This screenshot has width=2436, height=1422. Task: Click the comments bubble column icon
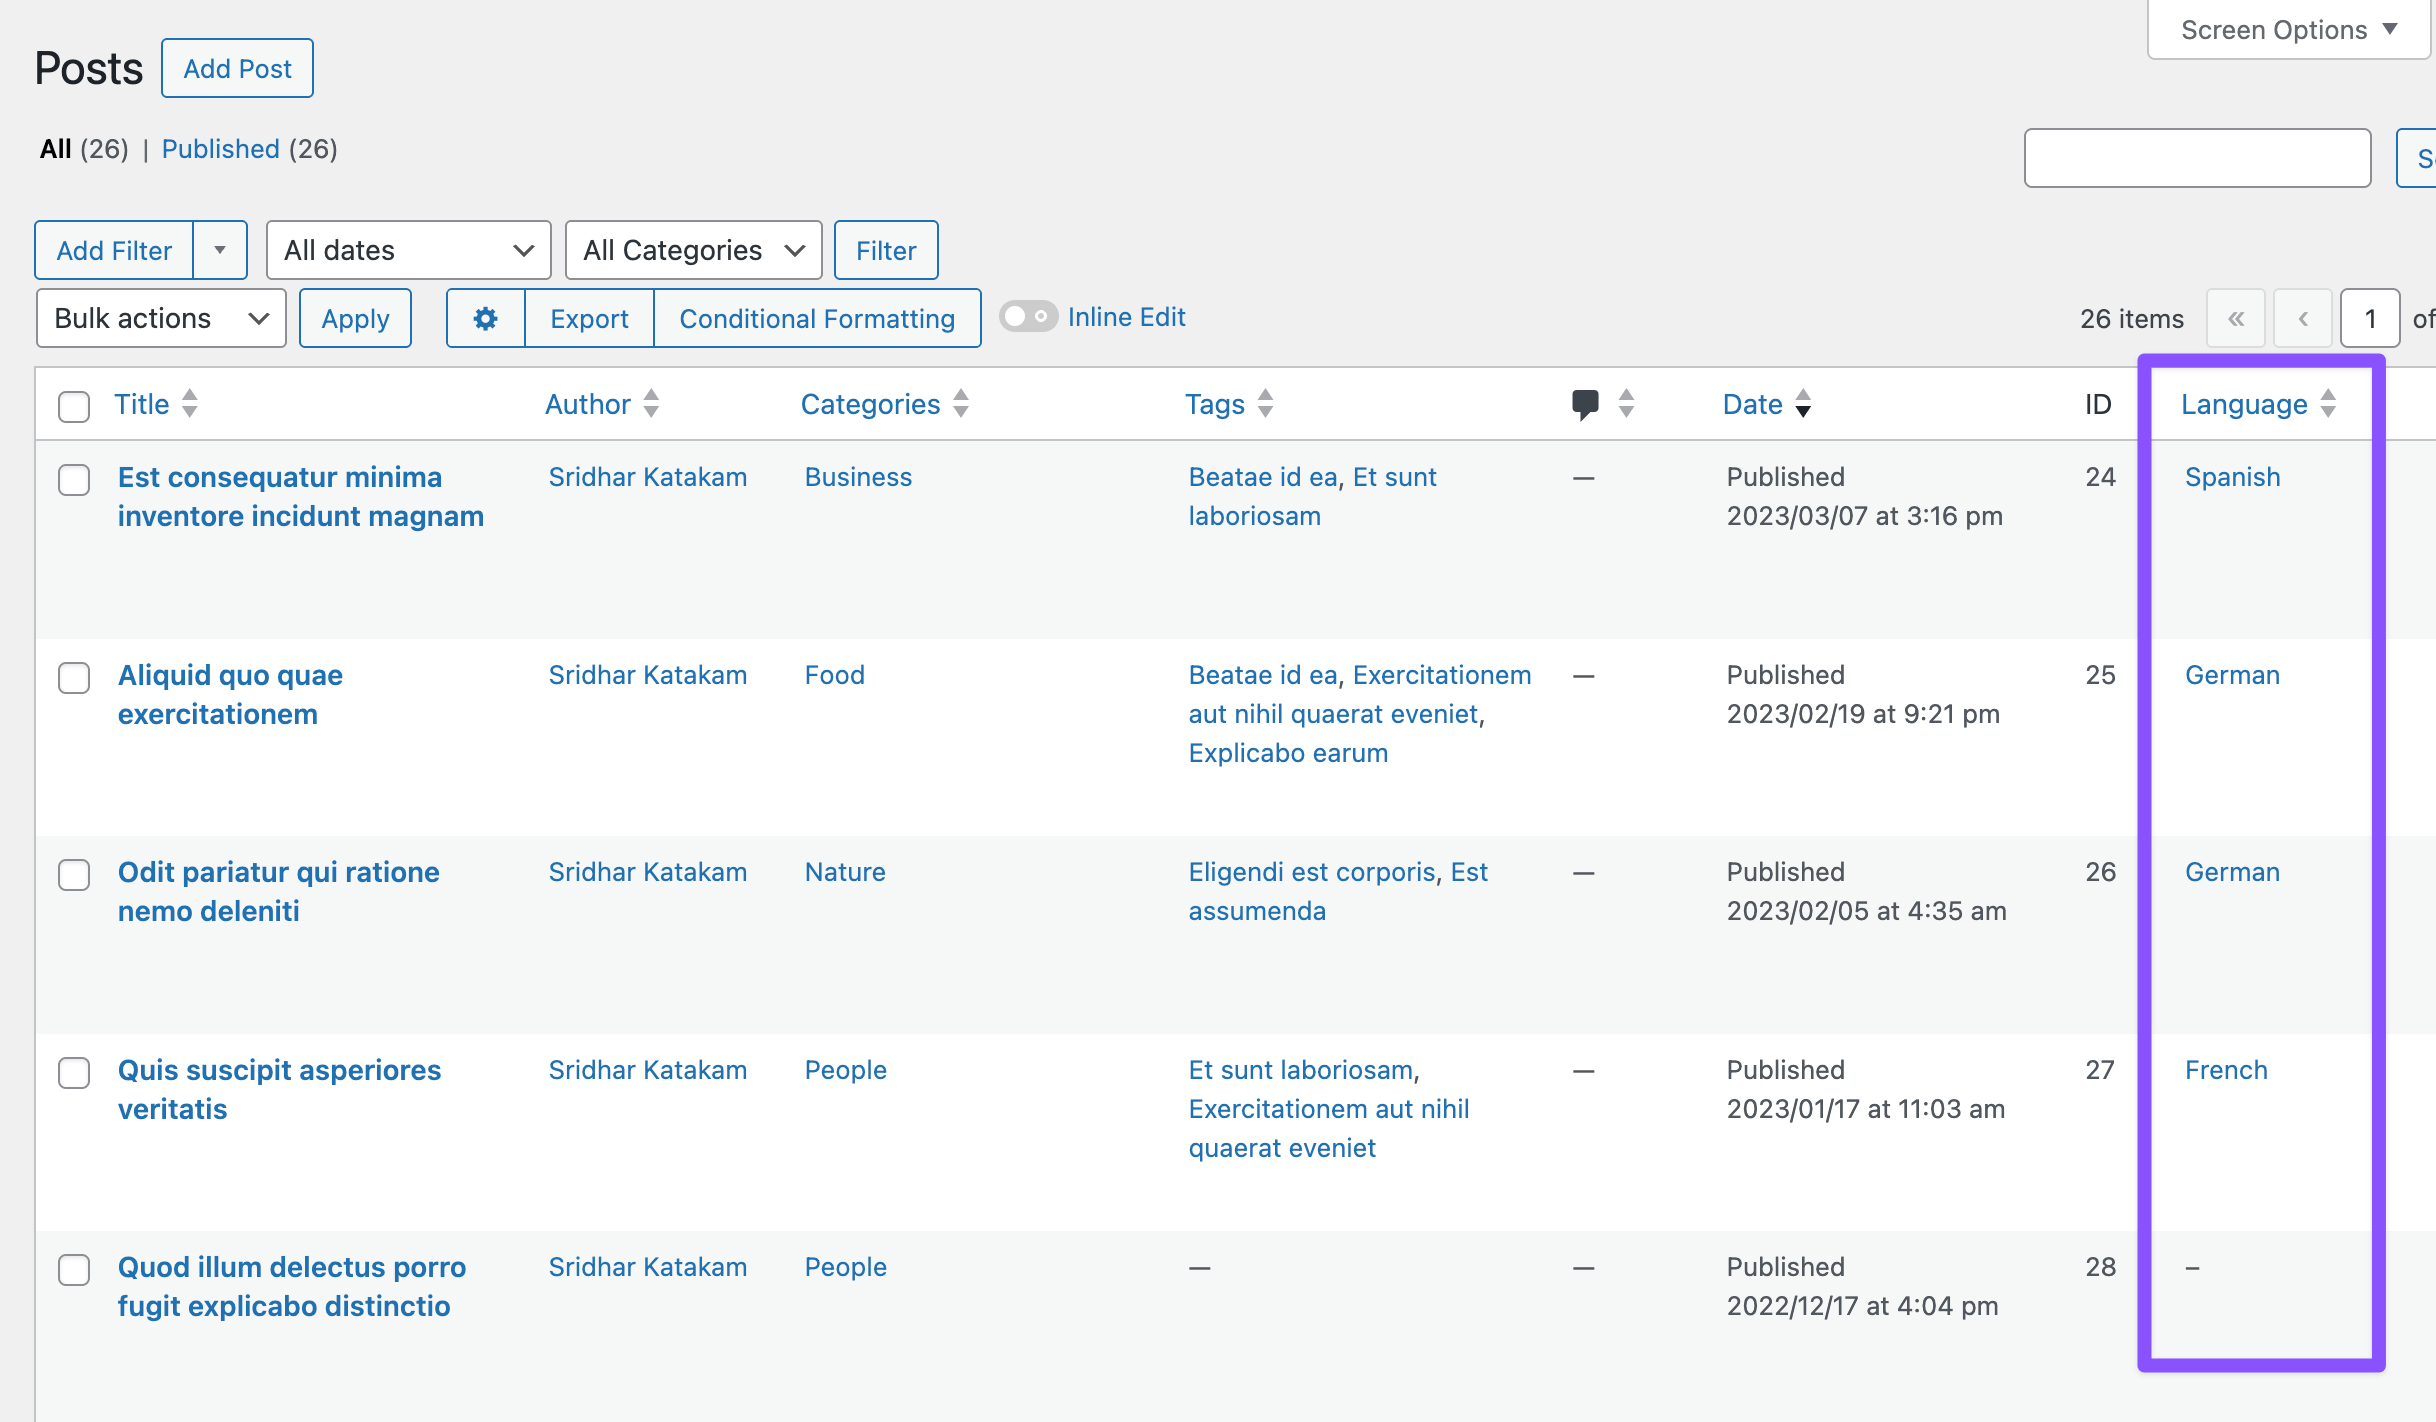1585,403
